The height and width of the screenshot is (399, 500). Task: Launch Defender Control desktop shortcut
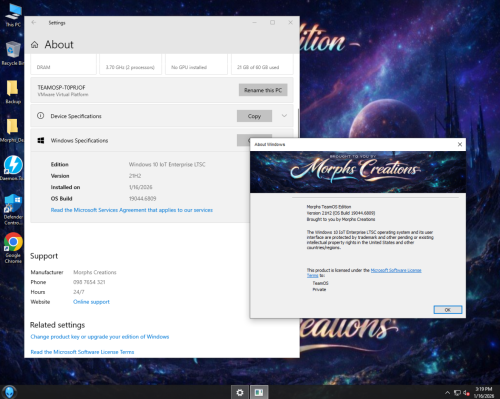click(13, 209)
